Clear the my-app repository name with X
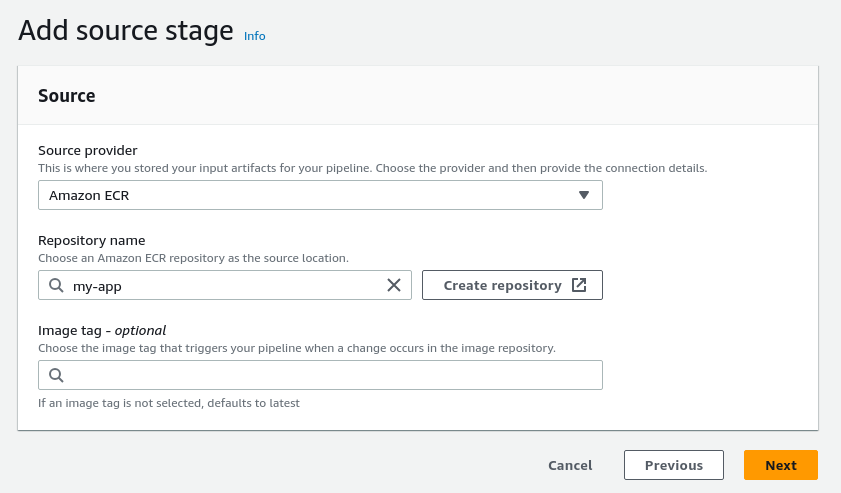 [x=394, y=285]
